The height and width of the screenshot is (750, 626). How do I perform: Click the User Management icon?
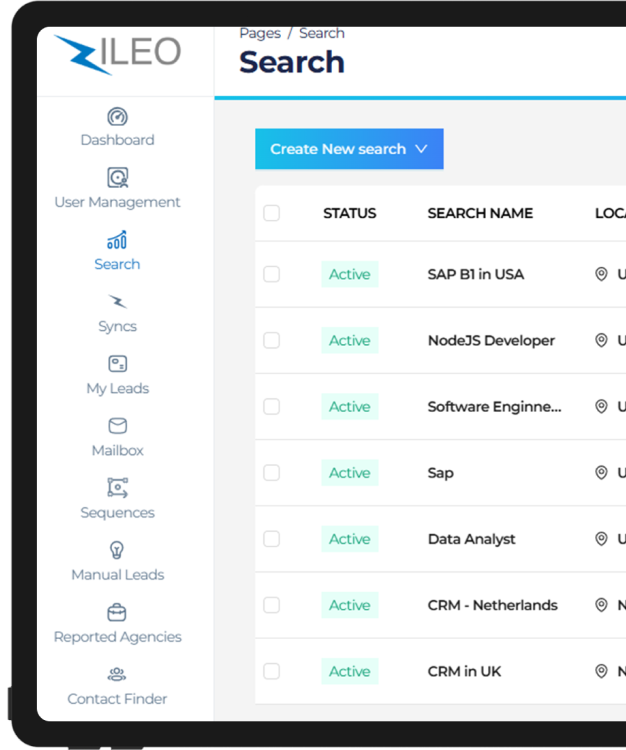(x=117, y=178)
